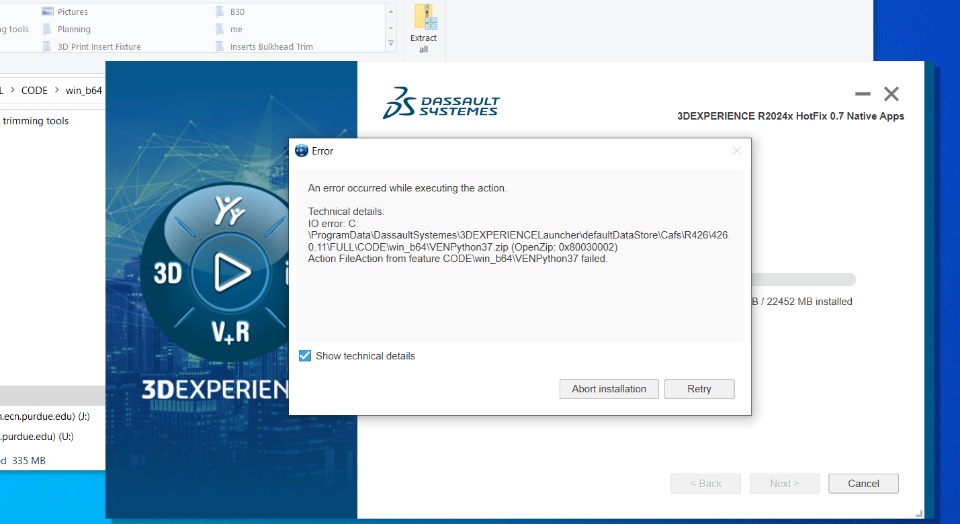This screenshot has height=524, width=960.
Task: Close the 3DEXPERIENCE installer window
Action: (x=891, y=94)
